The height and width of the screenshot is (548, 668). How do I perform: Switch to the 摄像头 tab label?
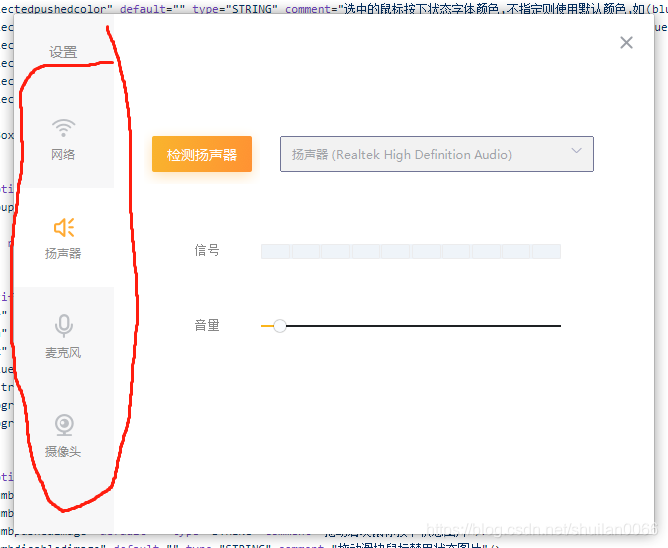click(x=63, y=451)
